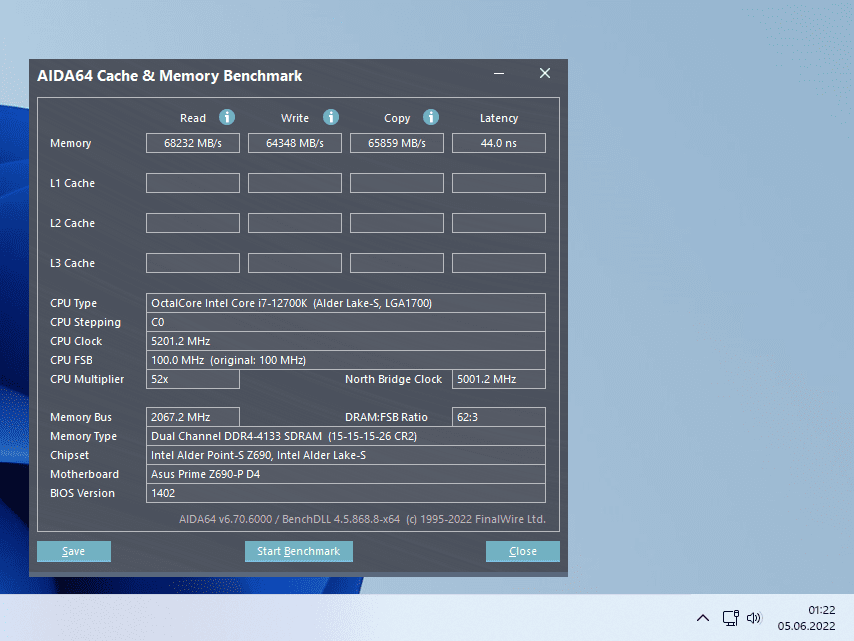Open the volume tray icon
This screenshot has height=641, width=854.
pos(754,618)
